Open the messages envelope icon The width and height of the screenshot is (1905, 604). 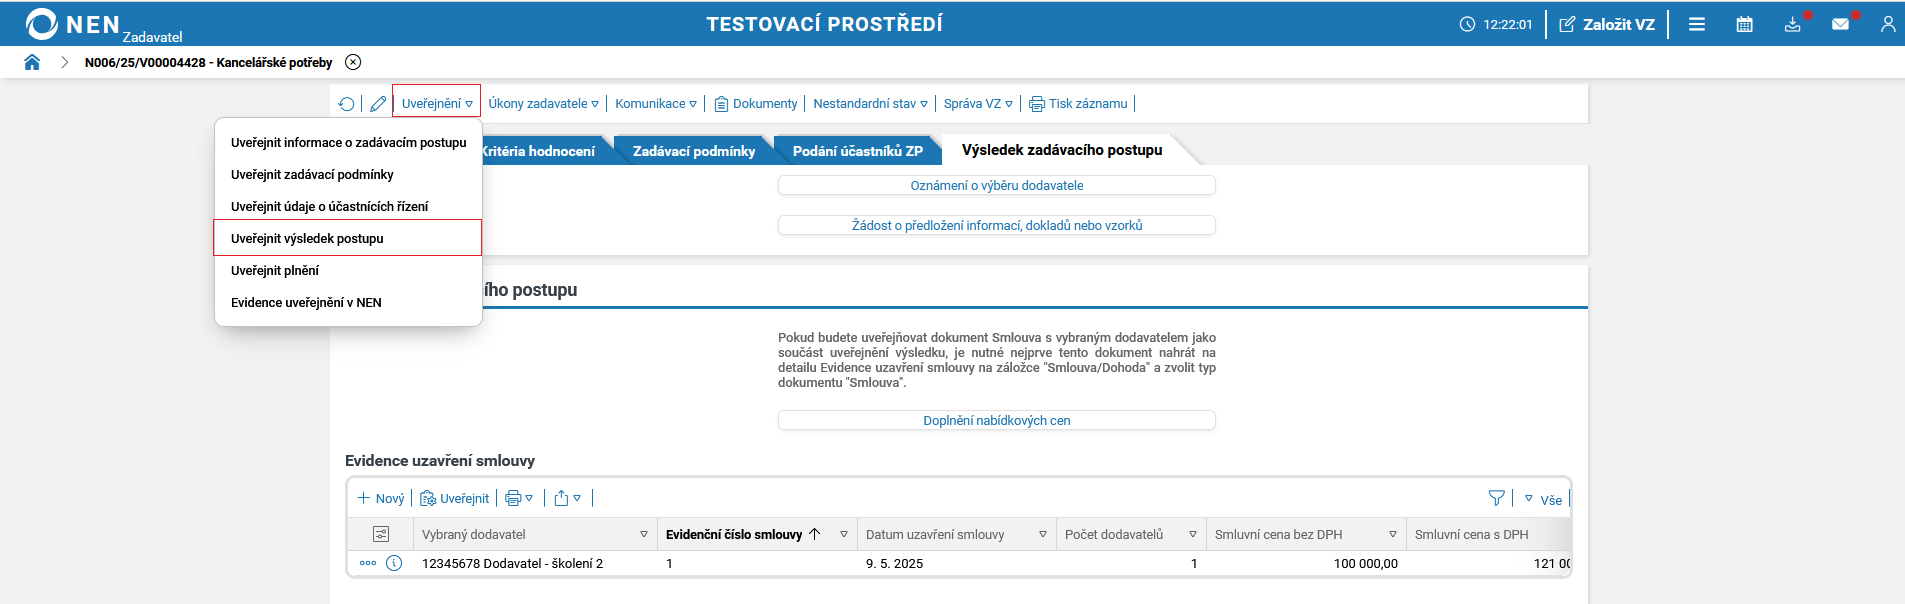coord(1841,24)
